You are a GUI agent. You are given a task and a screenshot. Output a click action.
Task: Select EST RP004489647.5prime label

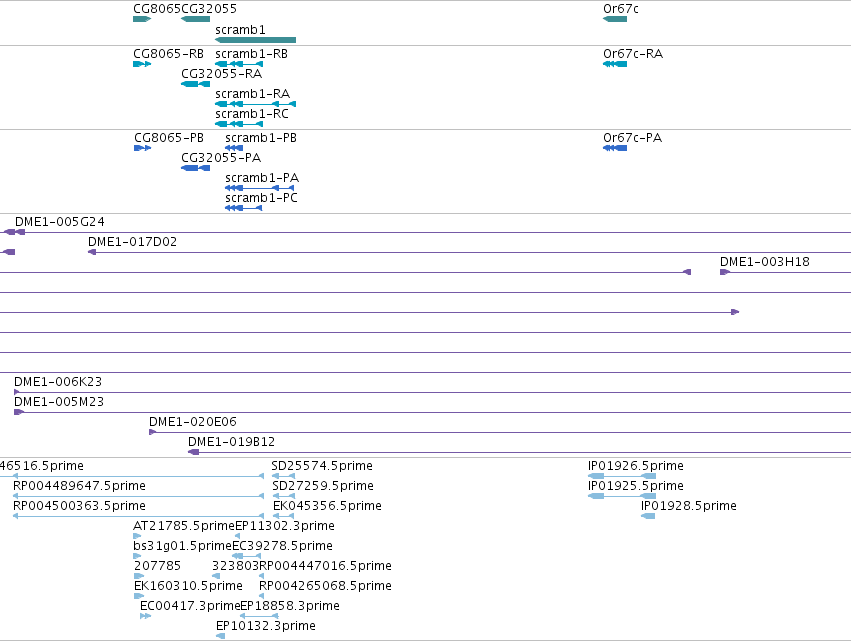(79, 486)
